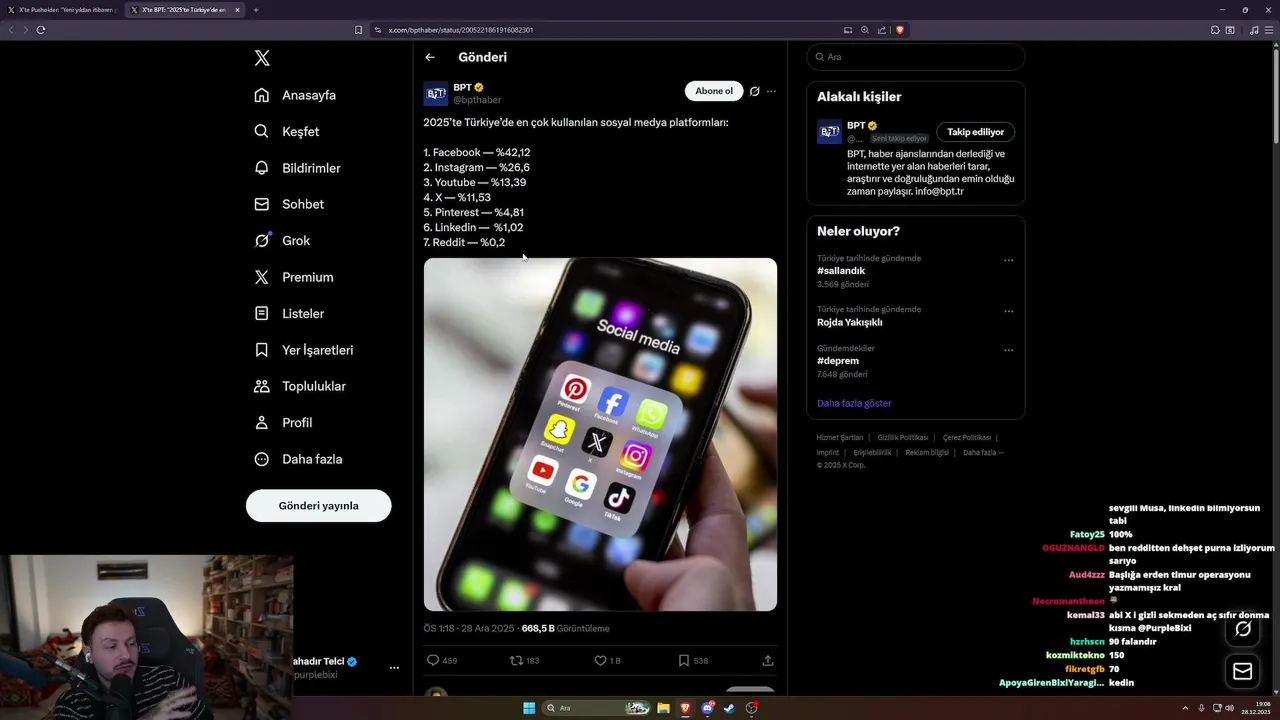Open Erişilebilirlik footer link

[x=872, y=452]
